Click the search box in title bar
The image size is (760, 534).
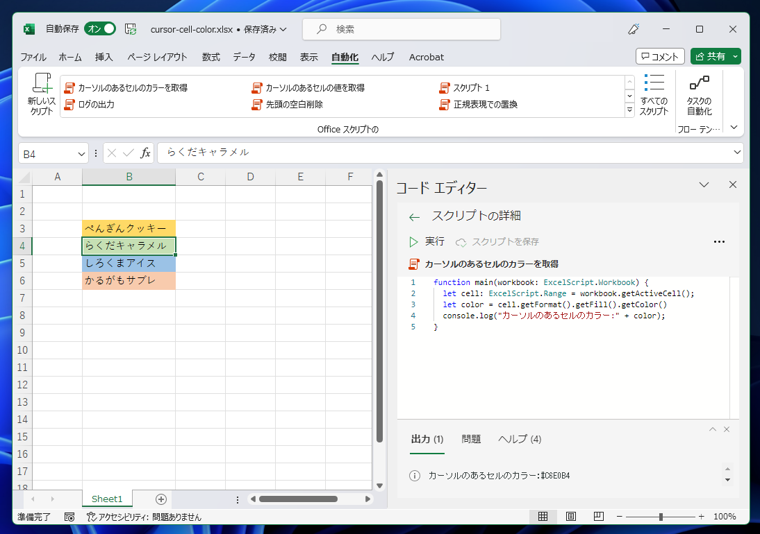click(x=401, y=30)
